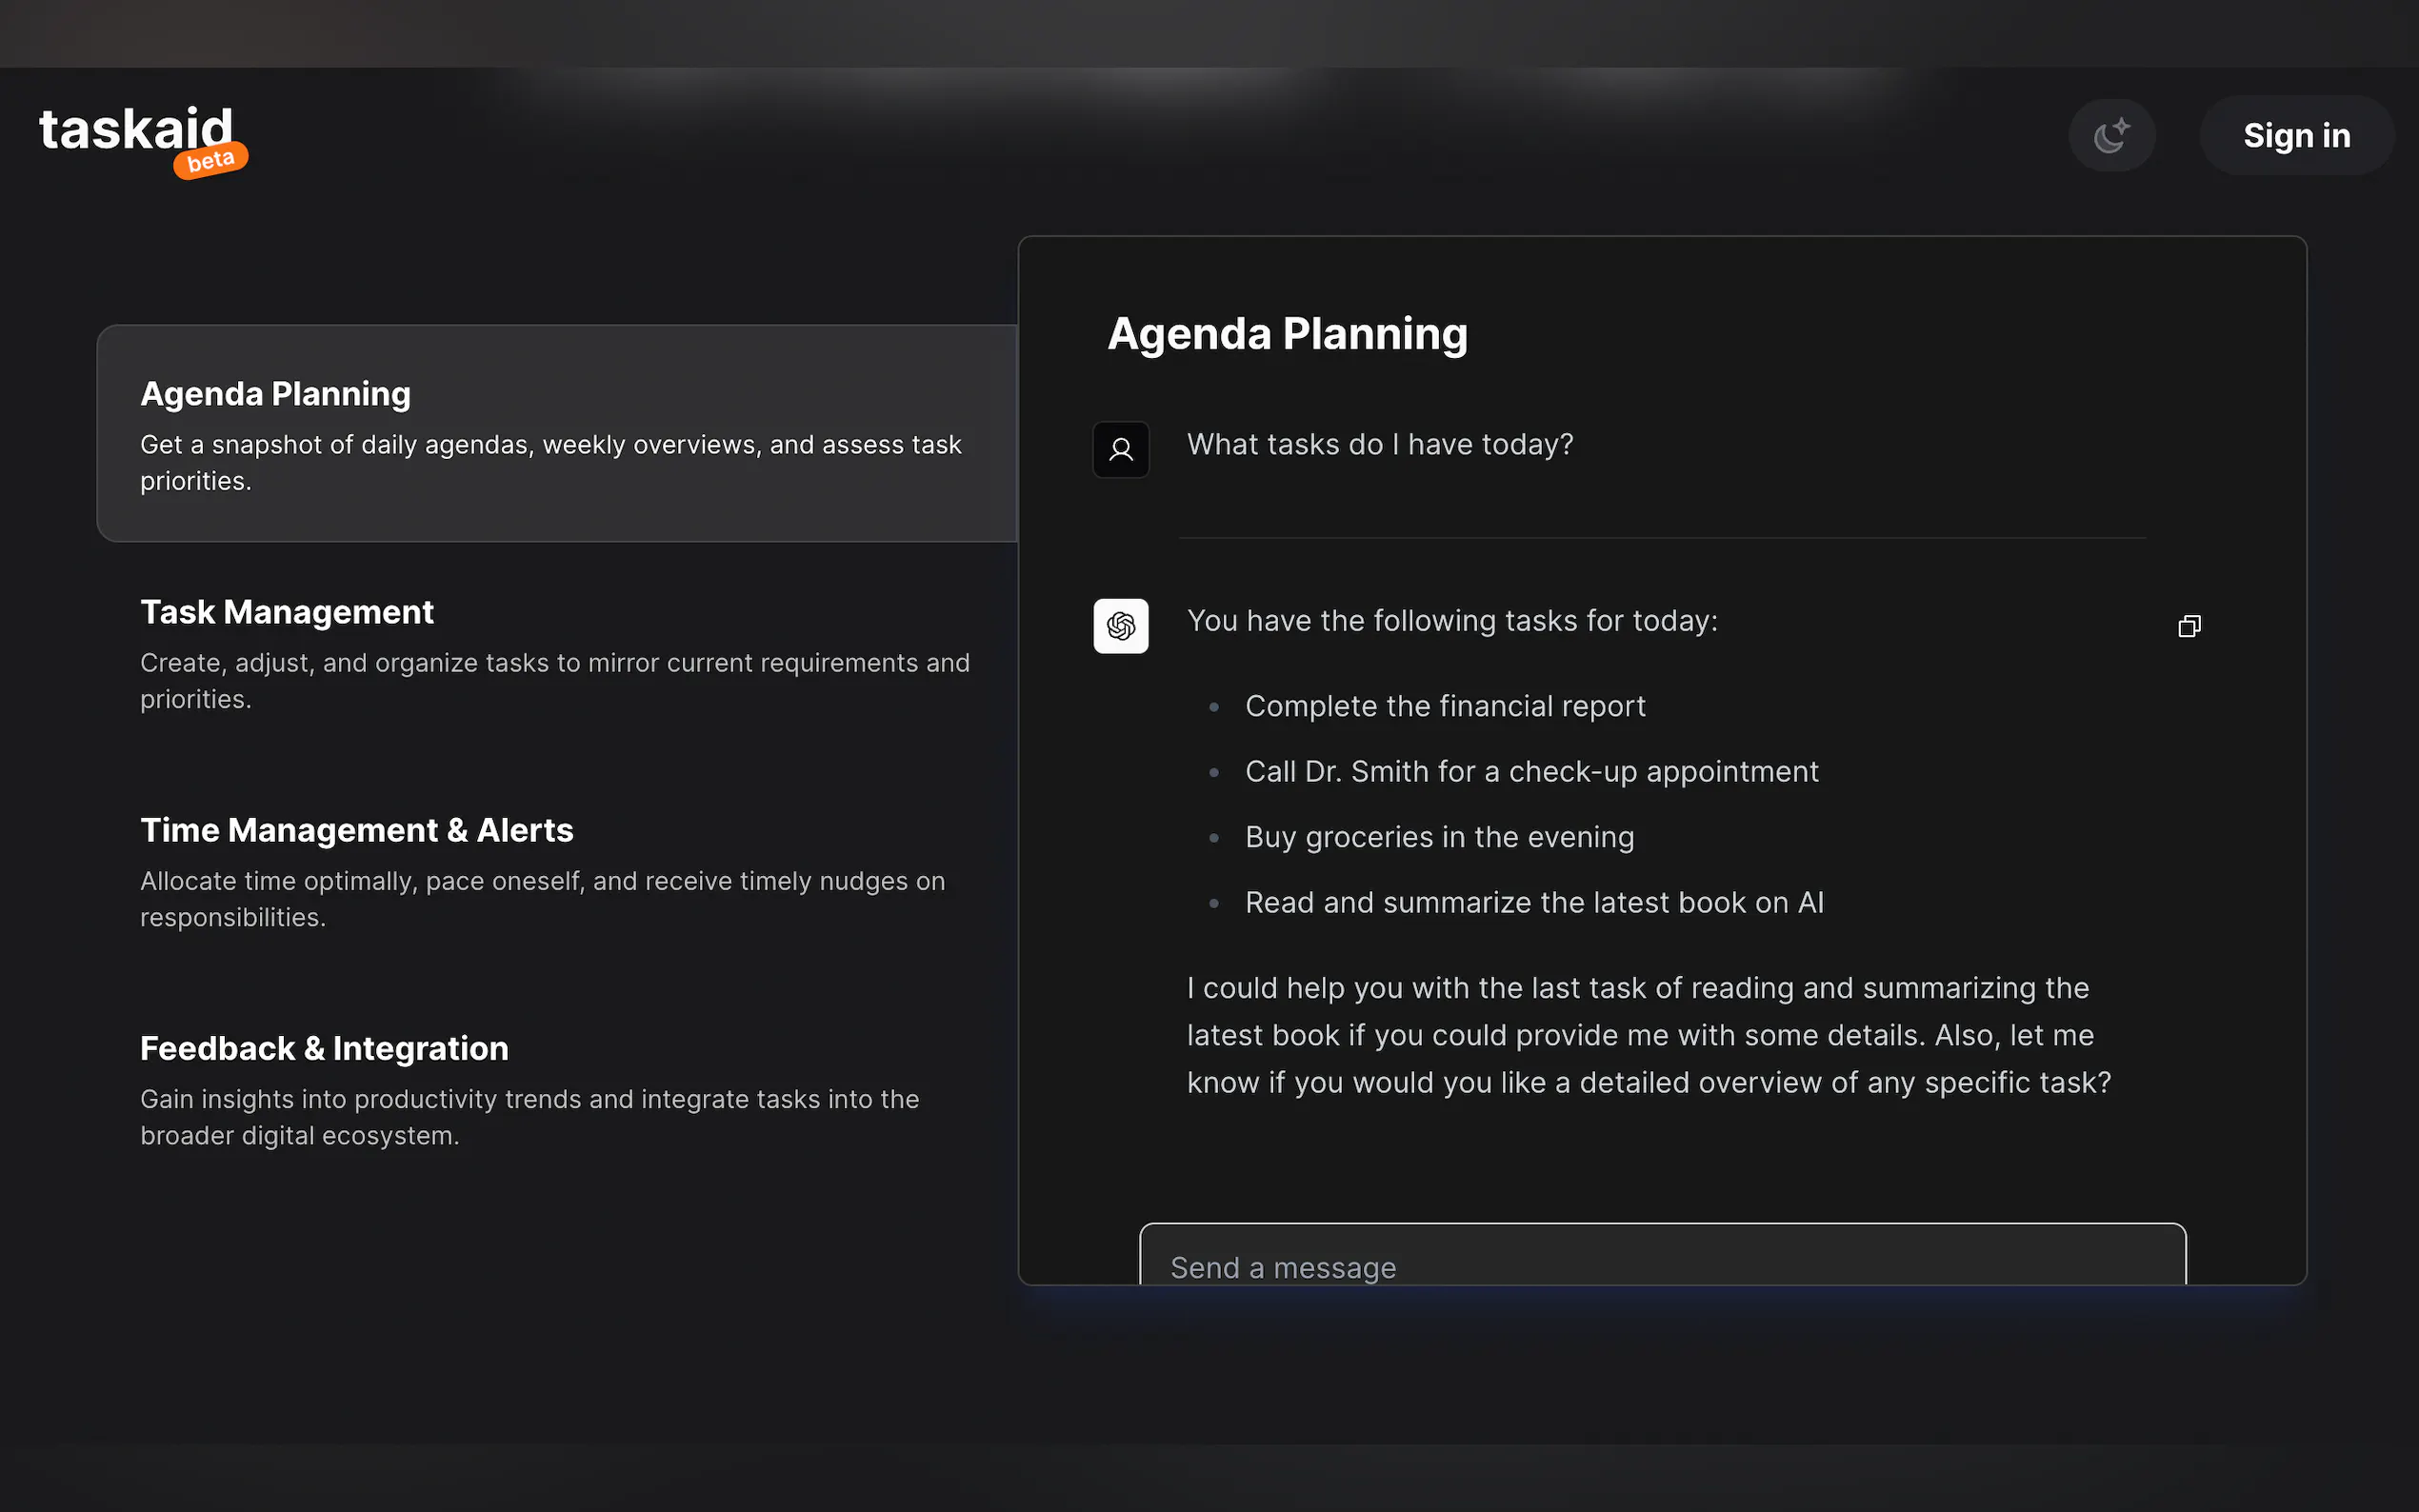
Task: Click the assistant's follow-up paragraph
Action: 1649,1035
